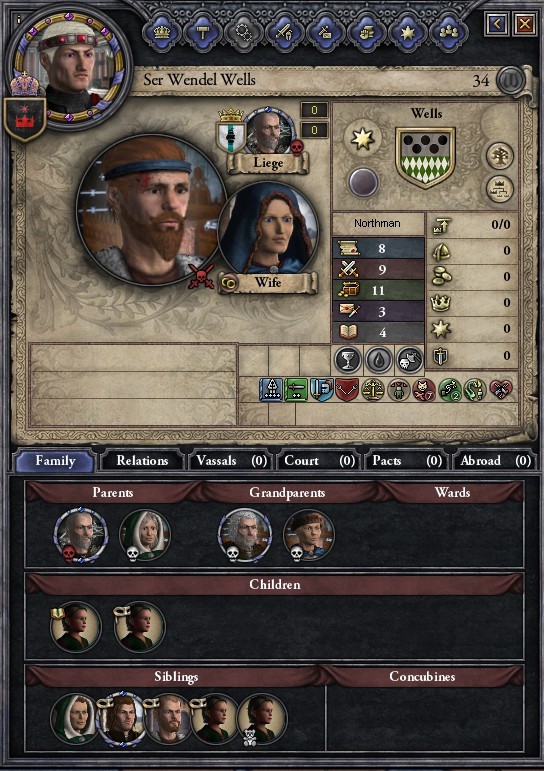
Task: Click the Liege portrait button
Action: click(x=269, y=132)
